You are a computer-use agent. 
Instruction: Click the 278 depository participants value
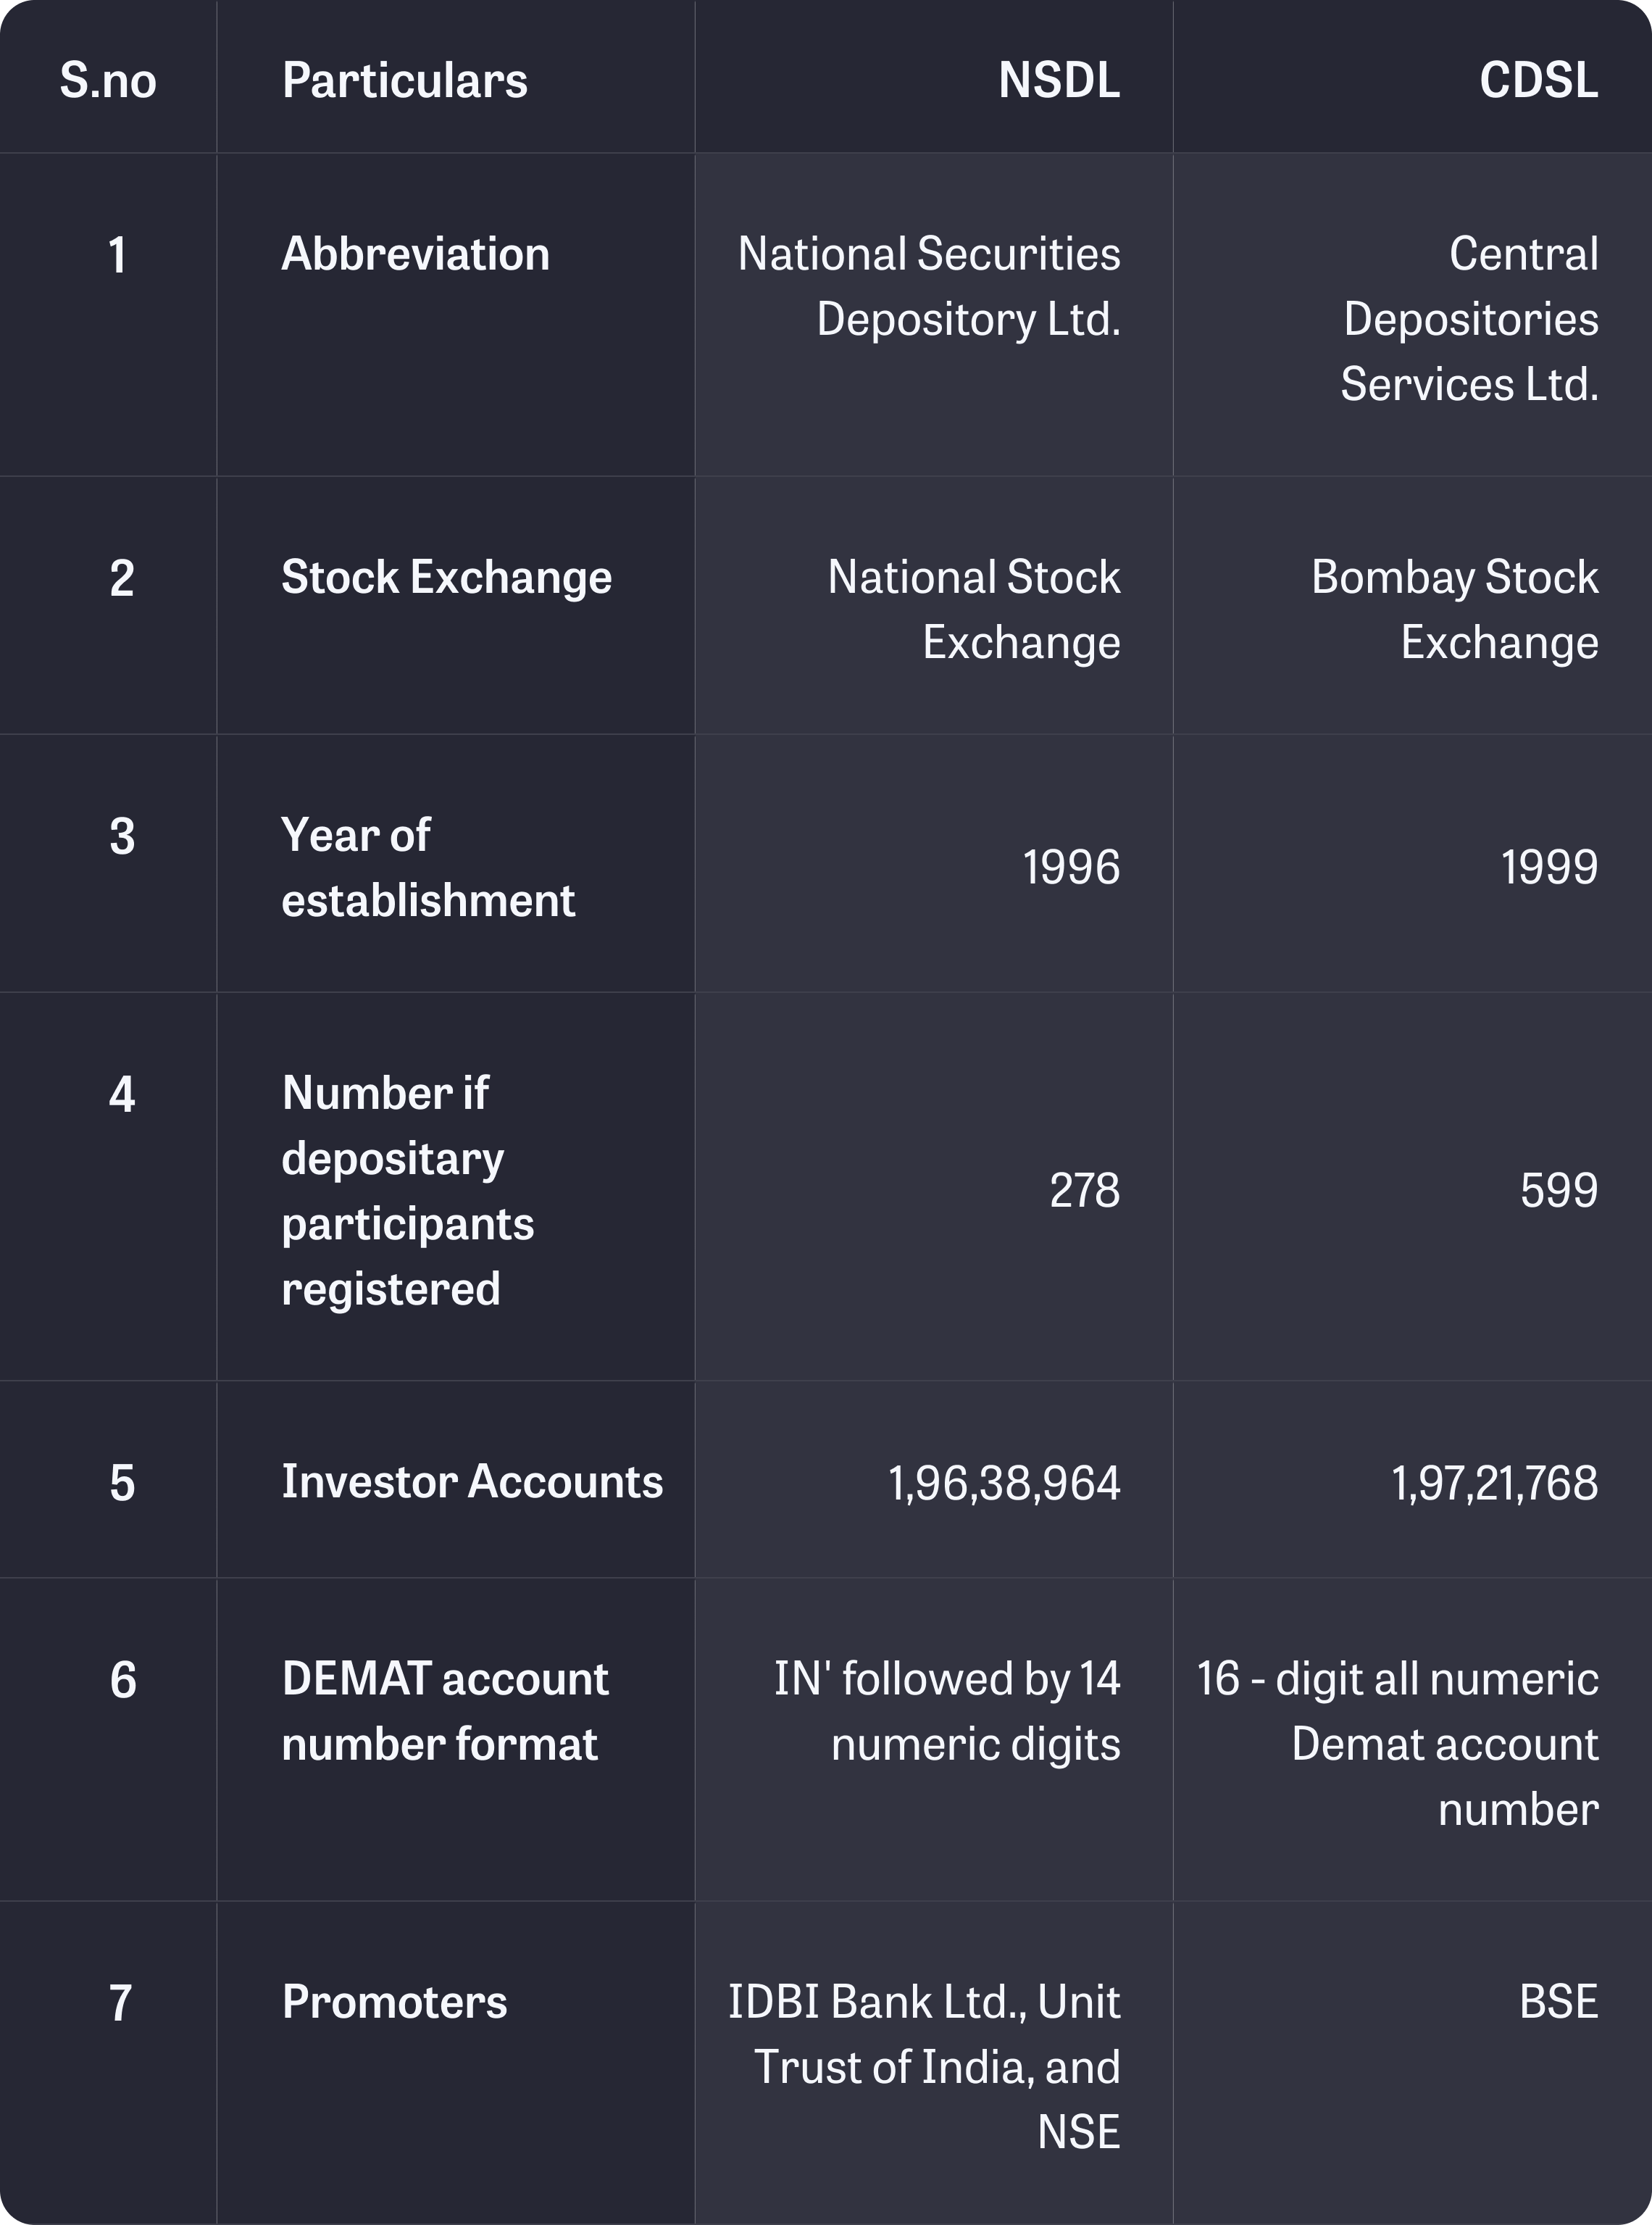tap(1084, 1190)
